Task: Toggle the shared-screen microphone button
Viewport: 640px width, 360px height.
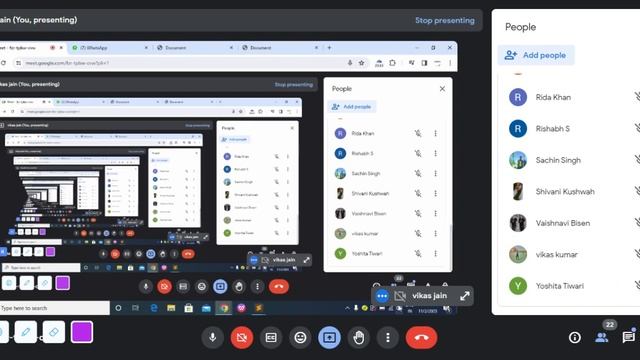Action: [x=145, y=287]
